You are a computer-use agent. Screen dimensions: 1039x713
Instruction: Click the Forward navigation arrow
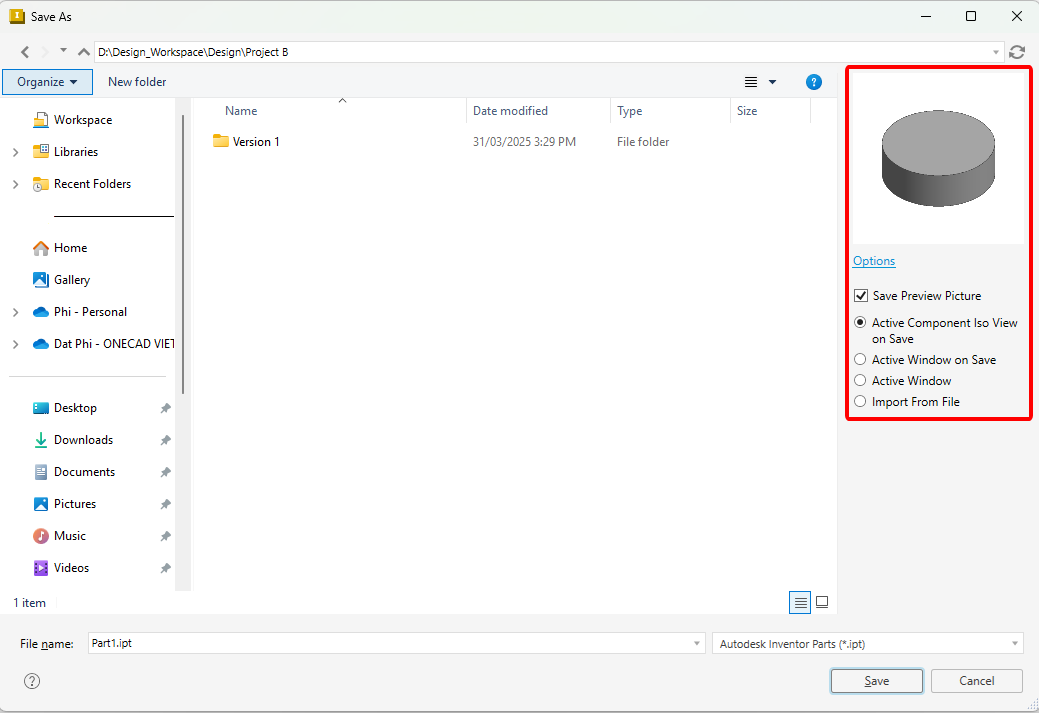coord(45,52)
